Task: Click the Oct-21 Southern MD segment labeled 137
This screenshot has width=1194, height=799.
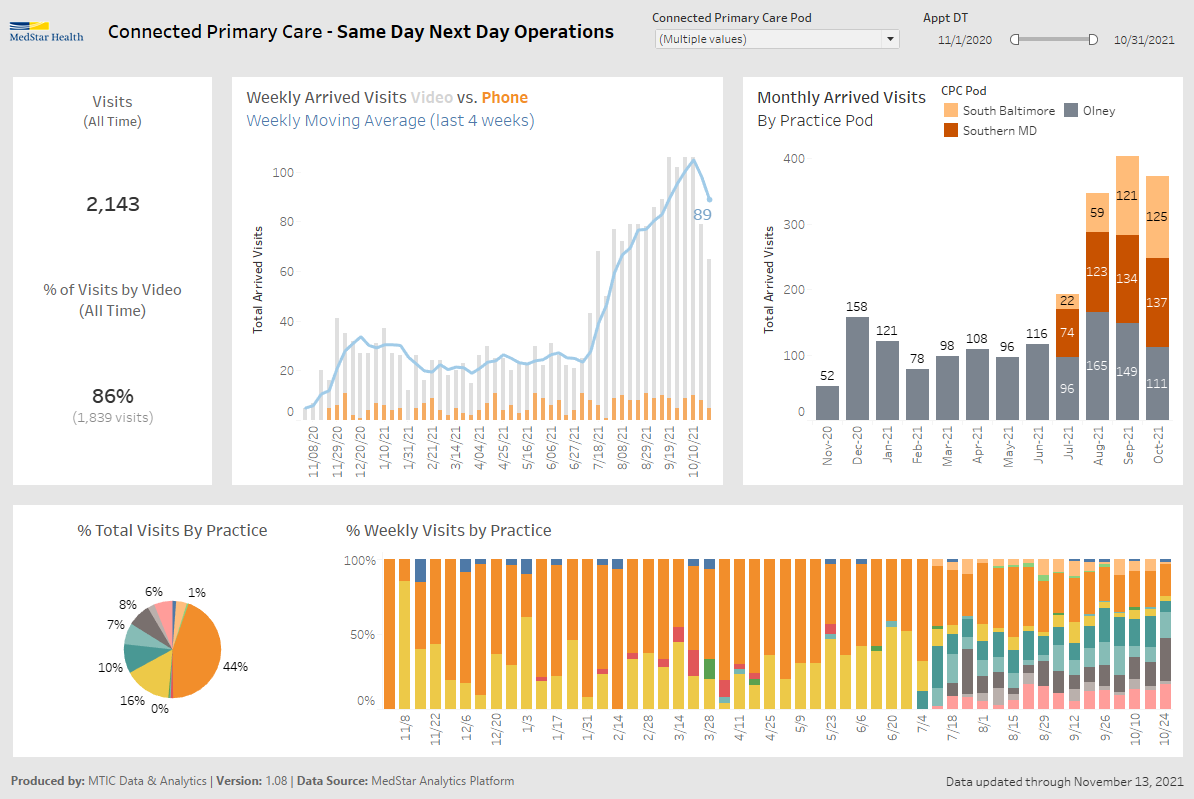Action: [1157, 302]
